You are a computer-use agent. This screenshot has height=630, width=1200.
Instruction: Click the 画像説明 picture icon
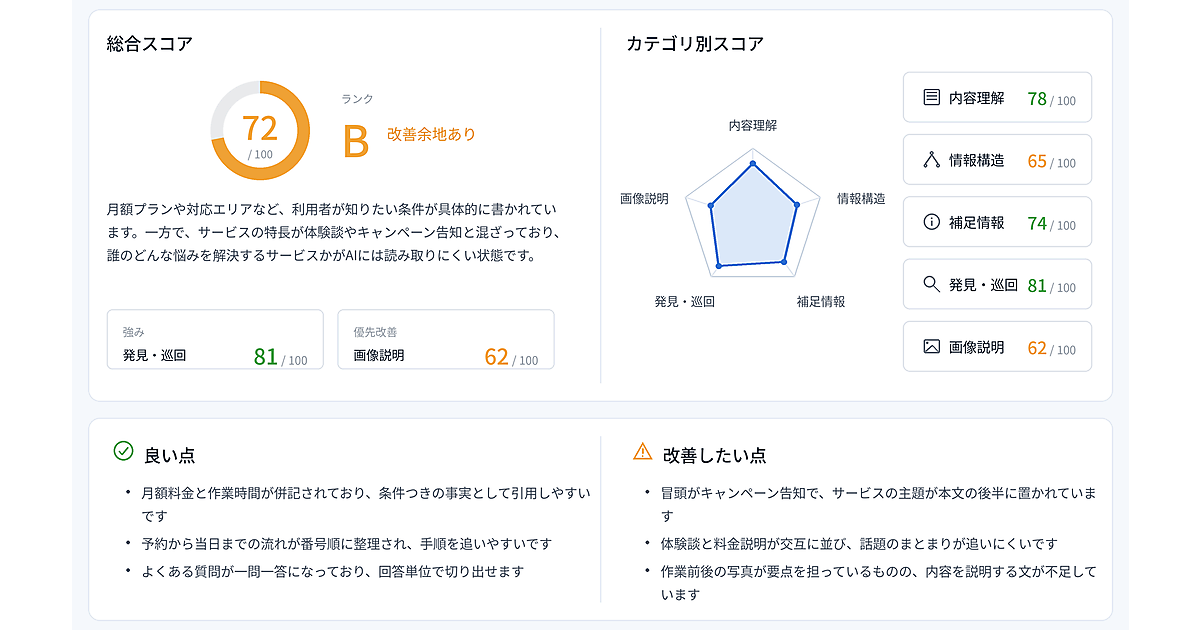[931, 346]
